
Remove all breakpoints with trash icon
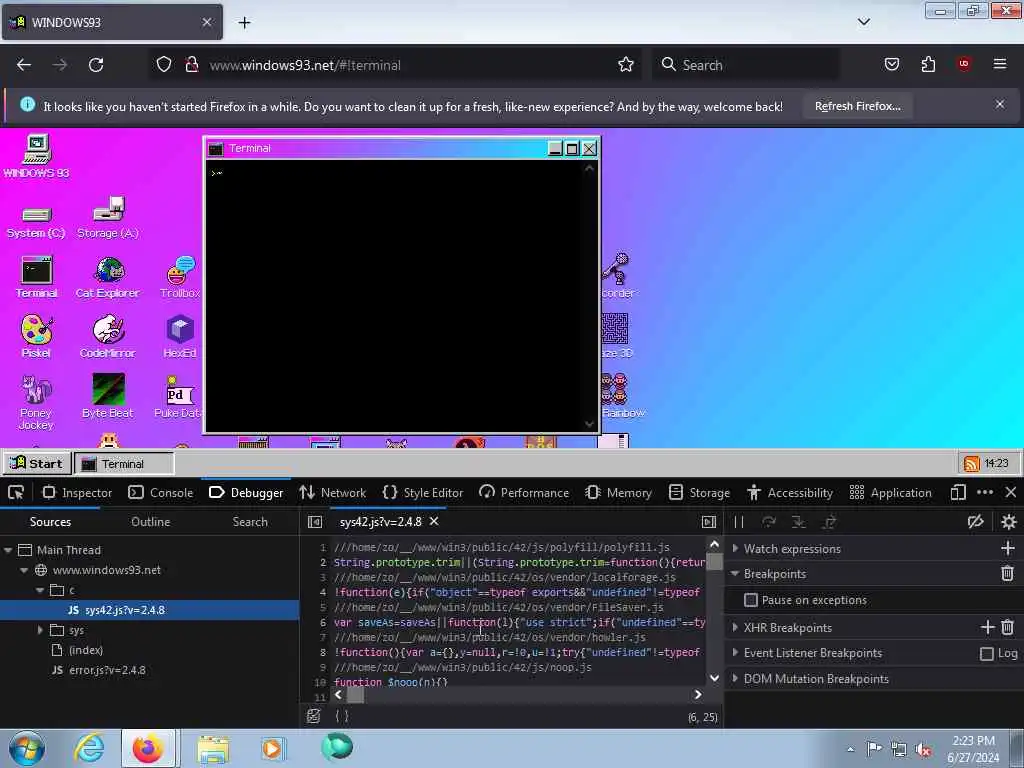(1008, 574)
